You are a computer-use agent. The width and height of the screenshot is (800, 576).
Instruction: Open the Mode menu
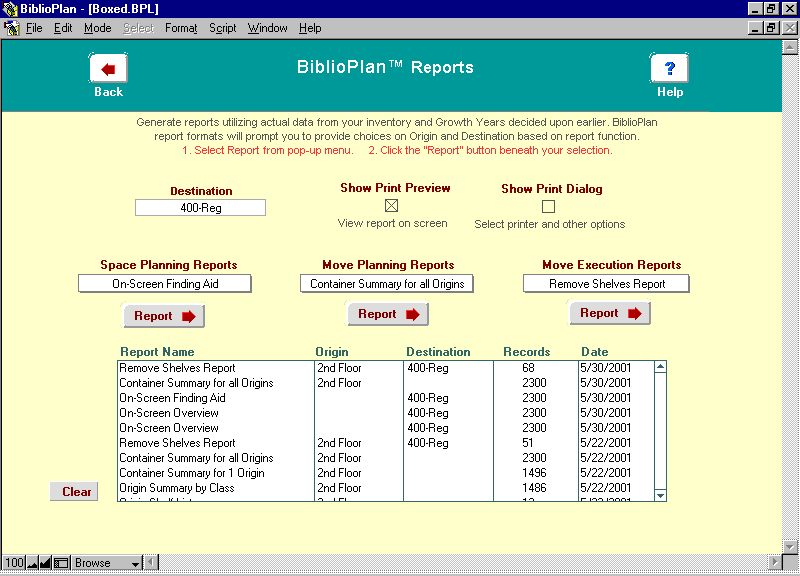click(x=97, y=28)
